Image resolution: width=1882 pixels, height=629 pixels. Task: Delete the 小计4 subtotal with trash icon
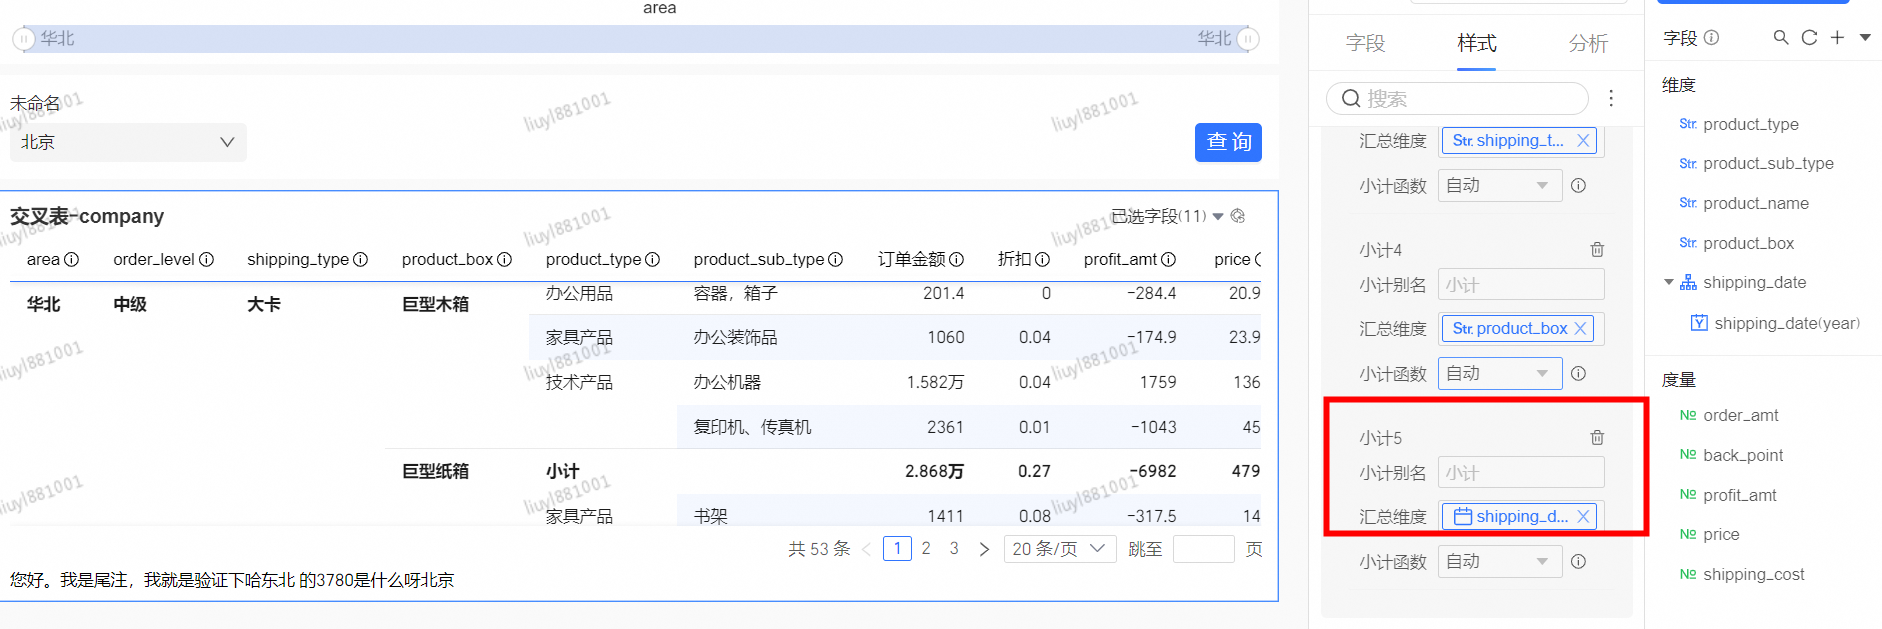pos(1597,249)
